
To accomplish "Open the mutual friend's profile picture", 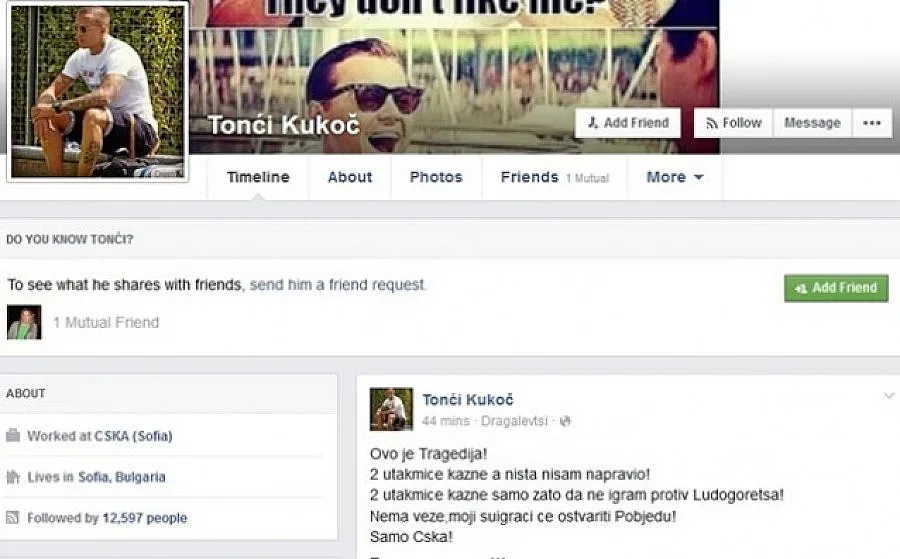I will (24, 322).
